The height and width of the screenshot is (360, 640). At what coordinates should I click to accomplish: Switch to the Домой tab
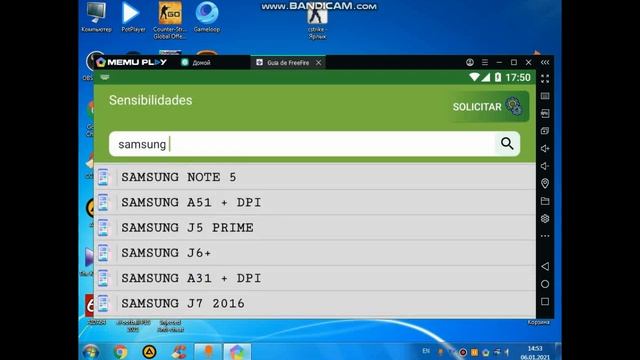(197, 62)
